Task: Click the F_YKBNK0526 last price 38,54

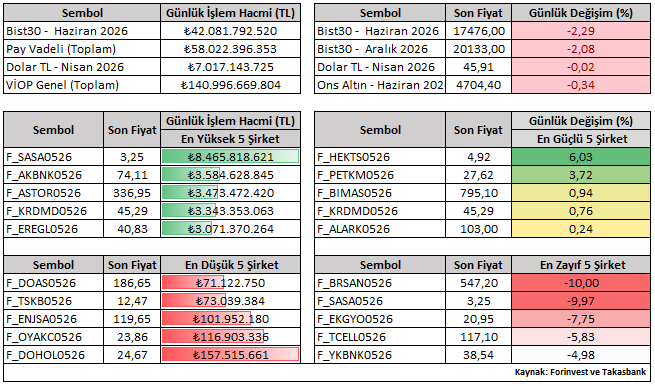Action: 478,355
